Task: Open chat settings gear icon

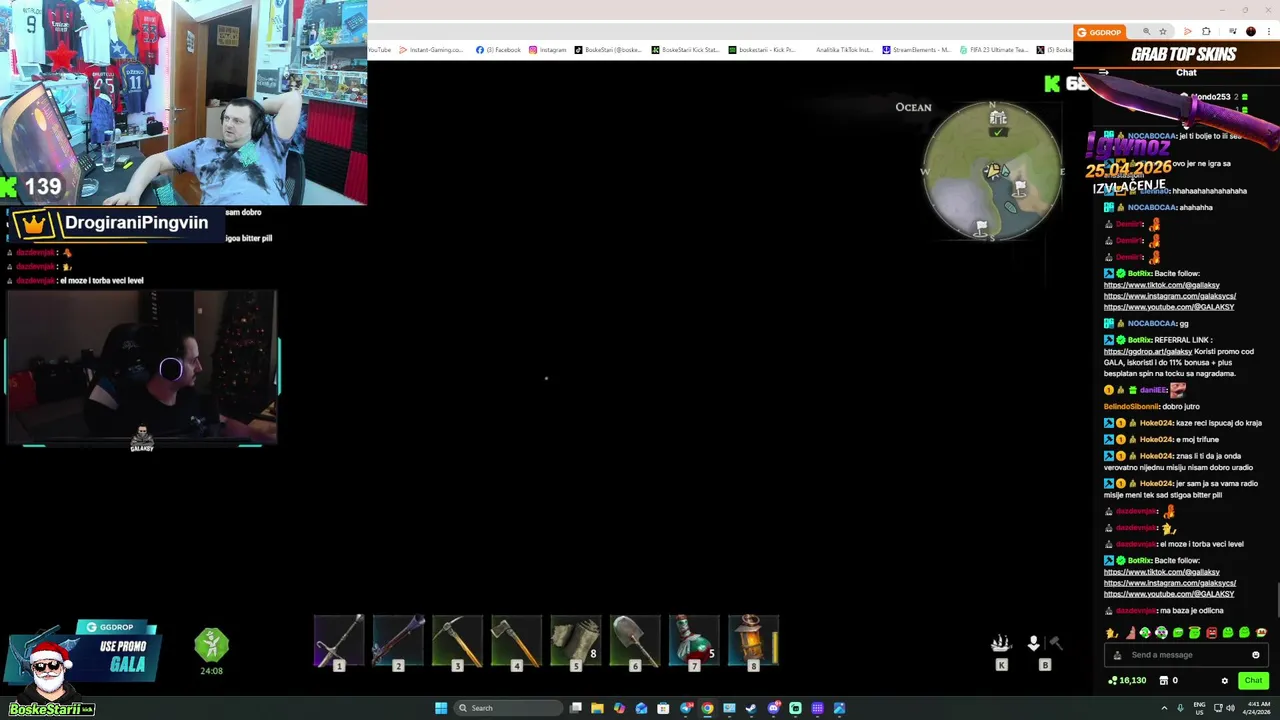Action: [1224, 681]
